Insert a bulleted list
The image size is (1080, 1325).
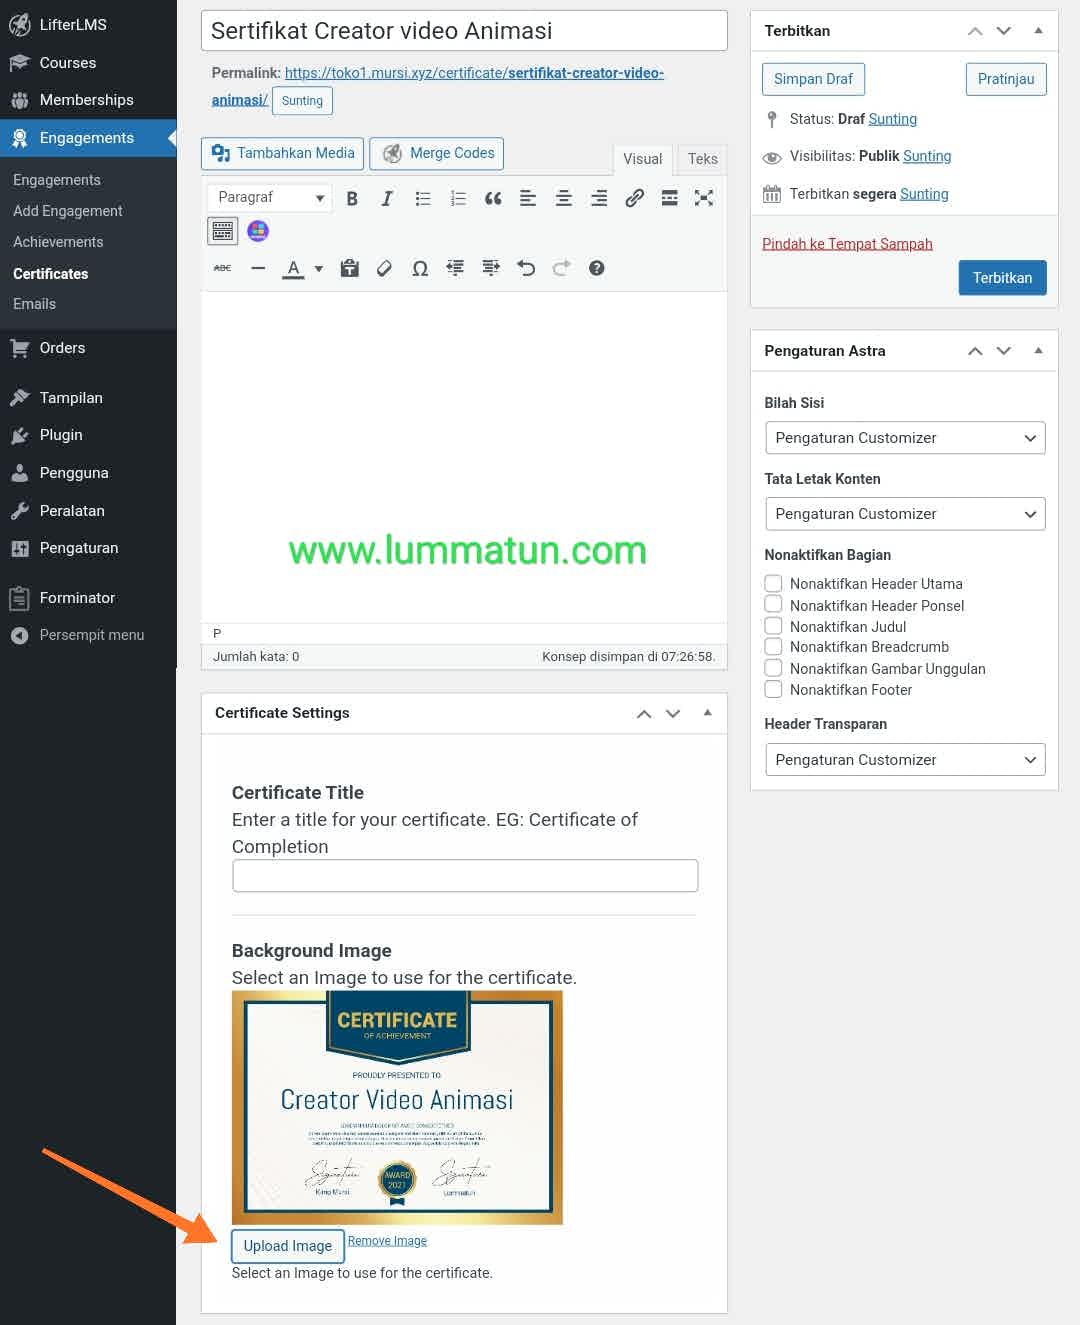pos(422,198)
